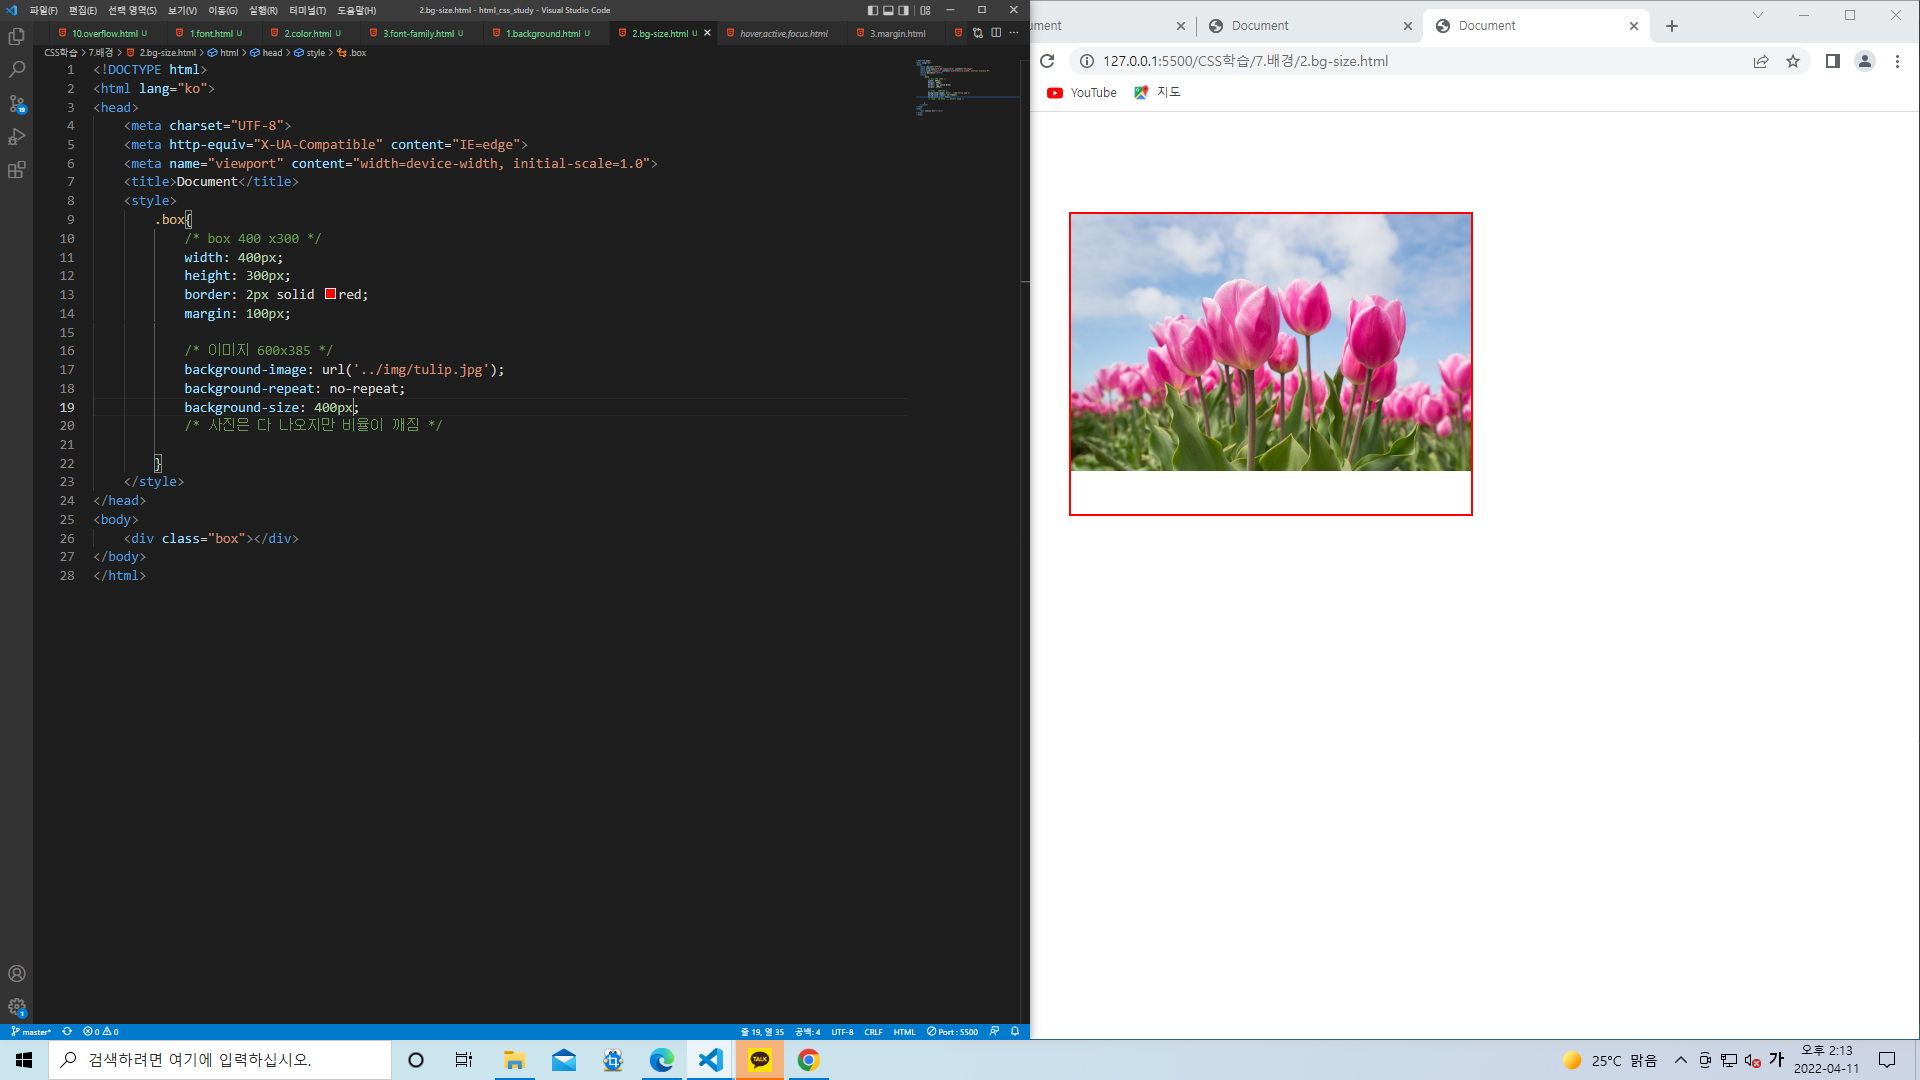This screenshot has height=1080, width=1920.
Task: Toggle the bottom panel layout icon
Action: point(888,10)
